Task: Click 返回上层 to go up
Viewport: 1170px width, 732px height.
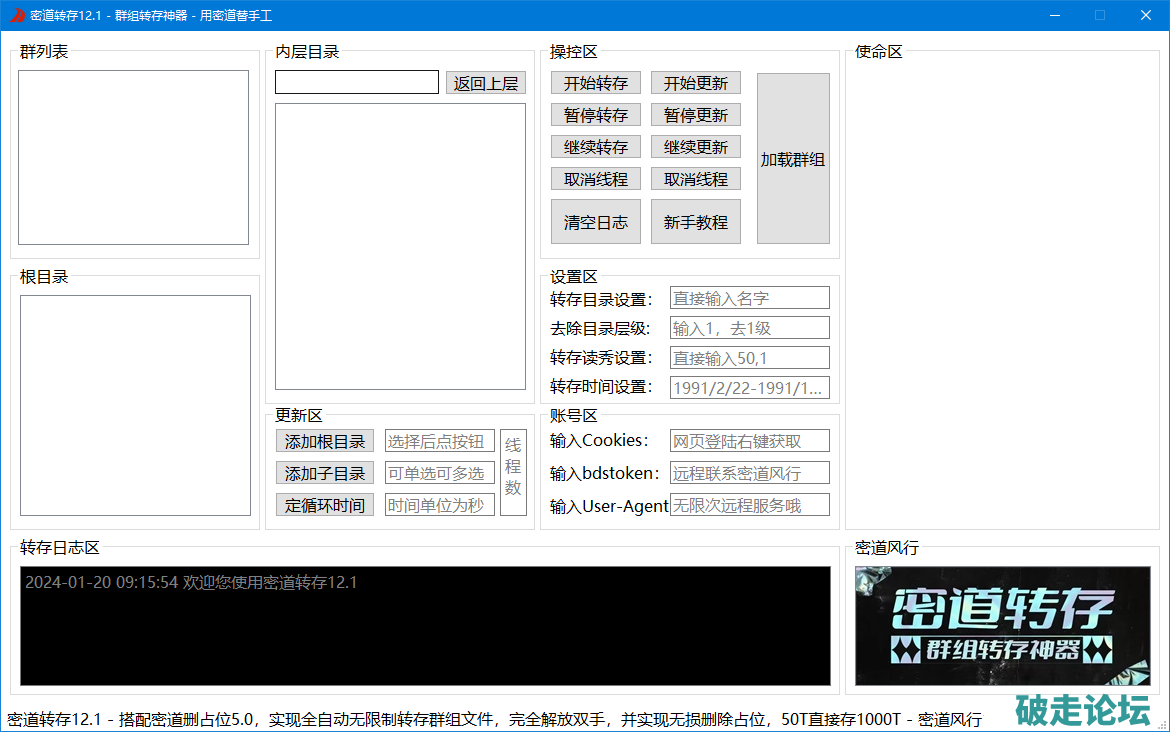Action: click(485, 83)
